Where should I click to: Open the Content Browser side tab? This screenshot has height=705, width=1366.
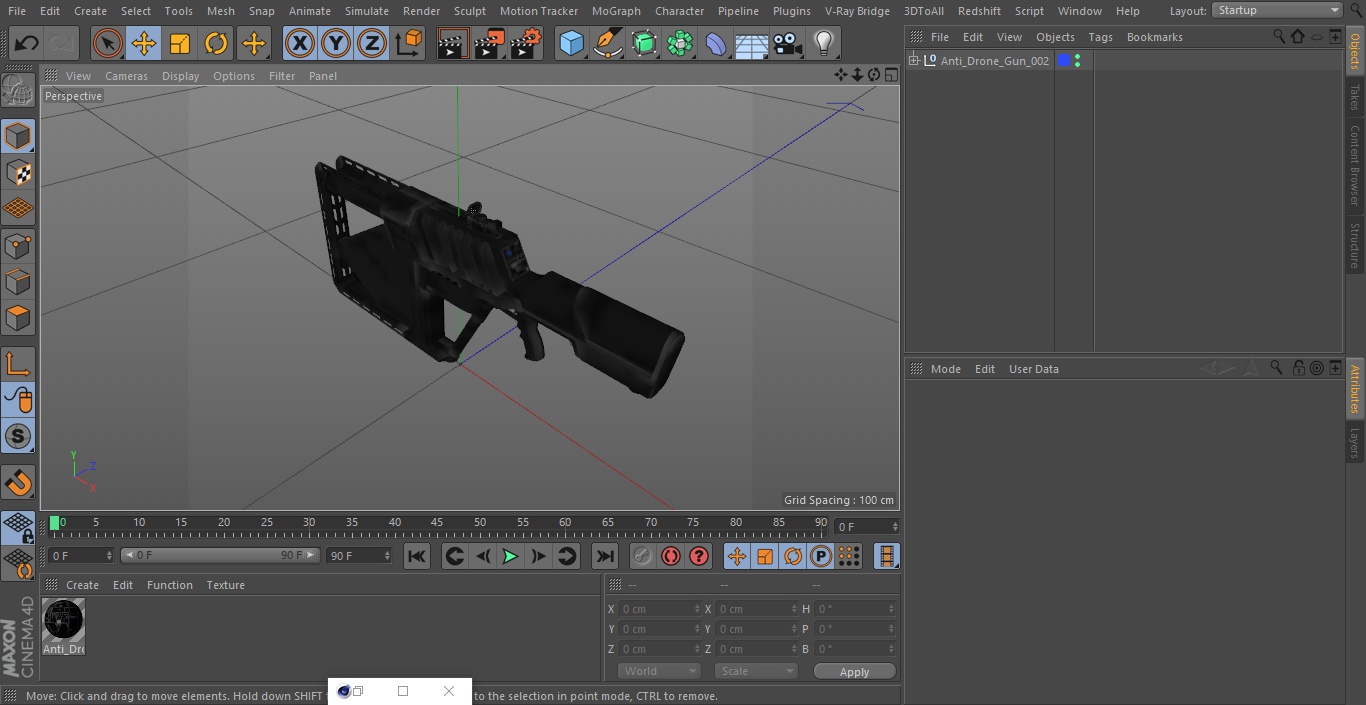pos(1355,164)
